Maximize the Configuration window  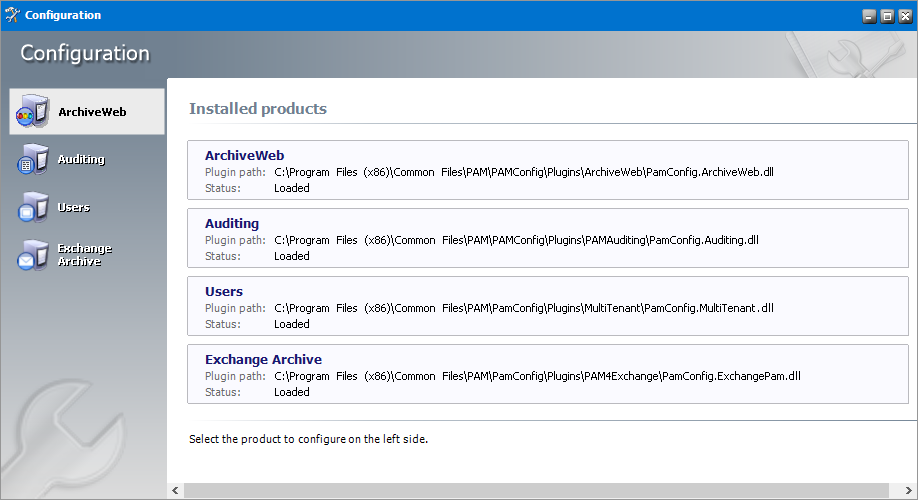[886, 16]
